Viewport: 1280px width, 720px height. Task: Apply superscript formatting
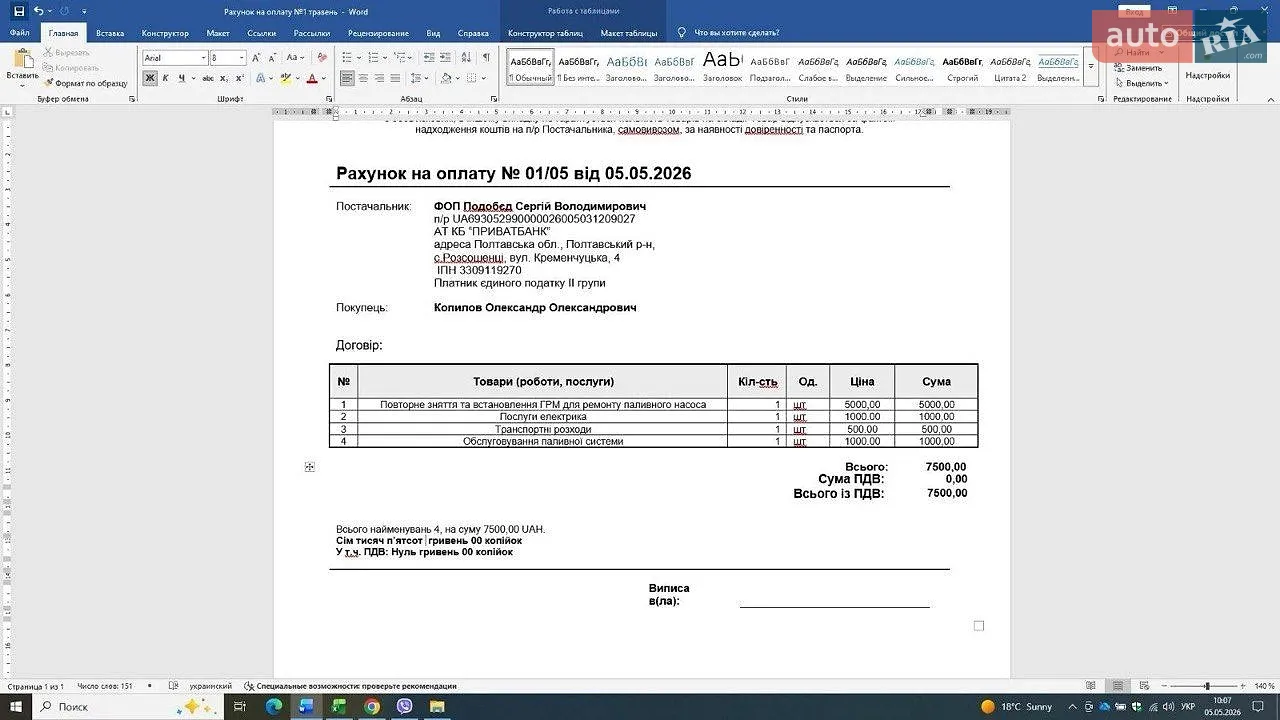coord(239,78)
